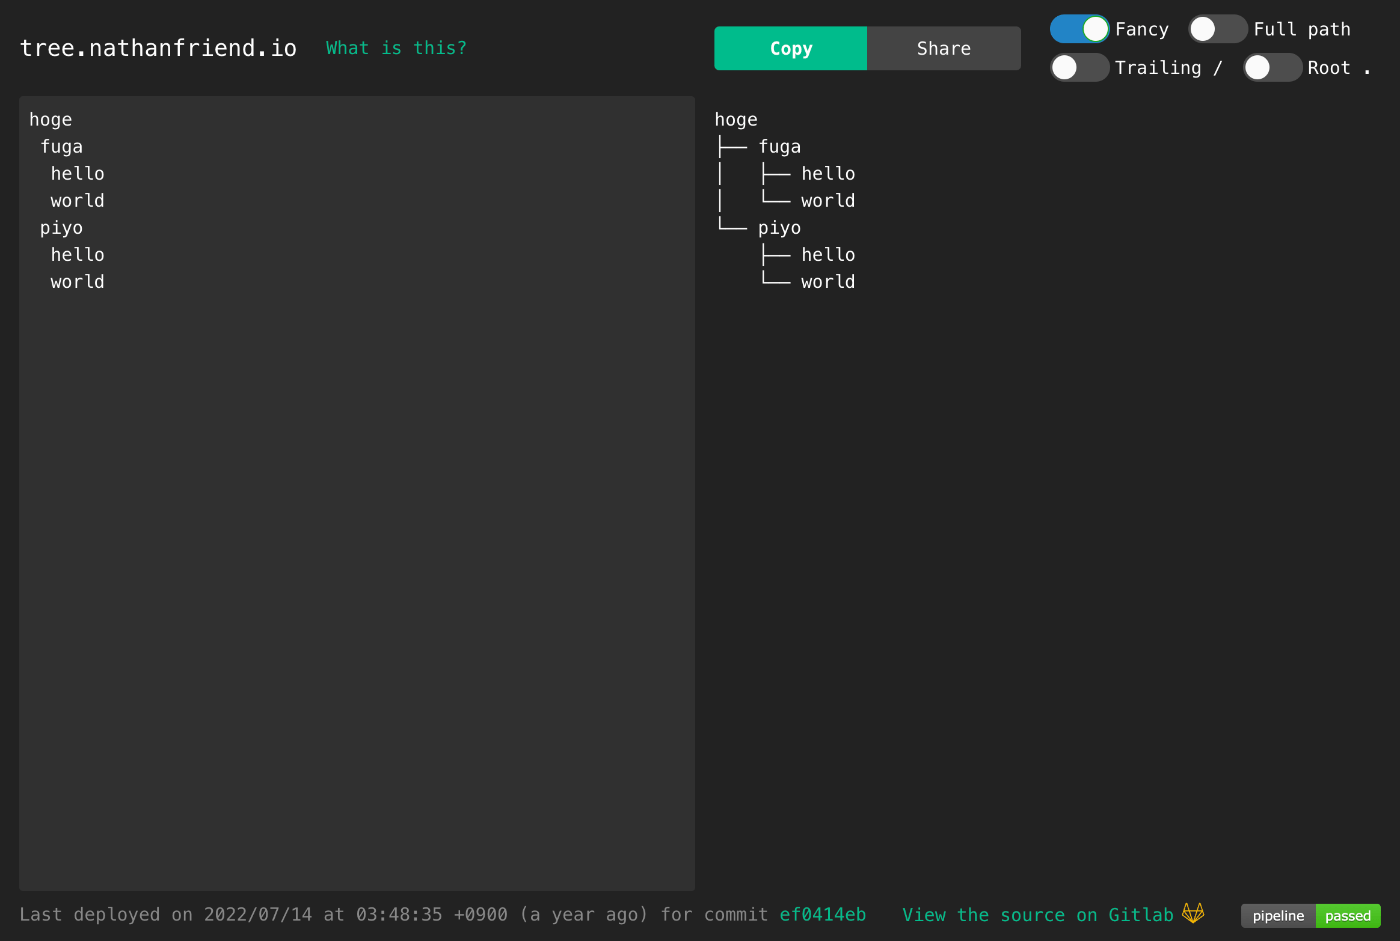Click the "Last deployed on 2022/07/14" text
The height and width of the screenshot is (941, 1400).
166,914
